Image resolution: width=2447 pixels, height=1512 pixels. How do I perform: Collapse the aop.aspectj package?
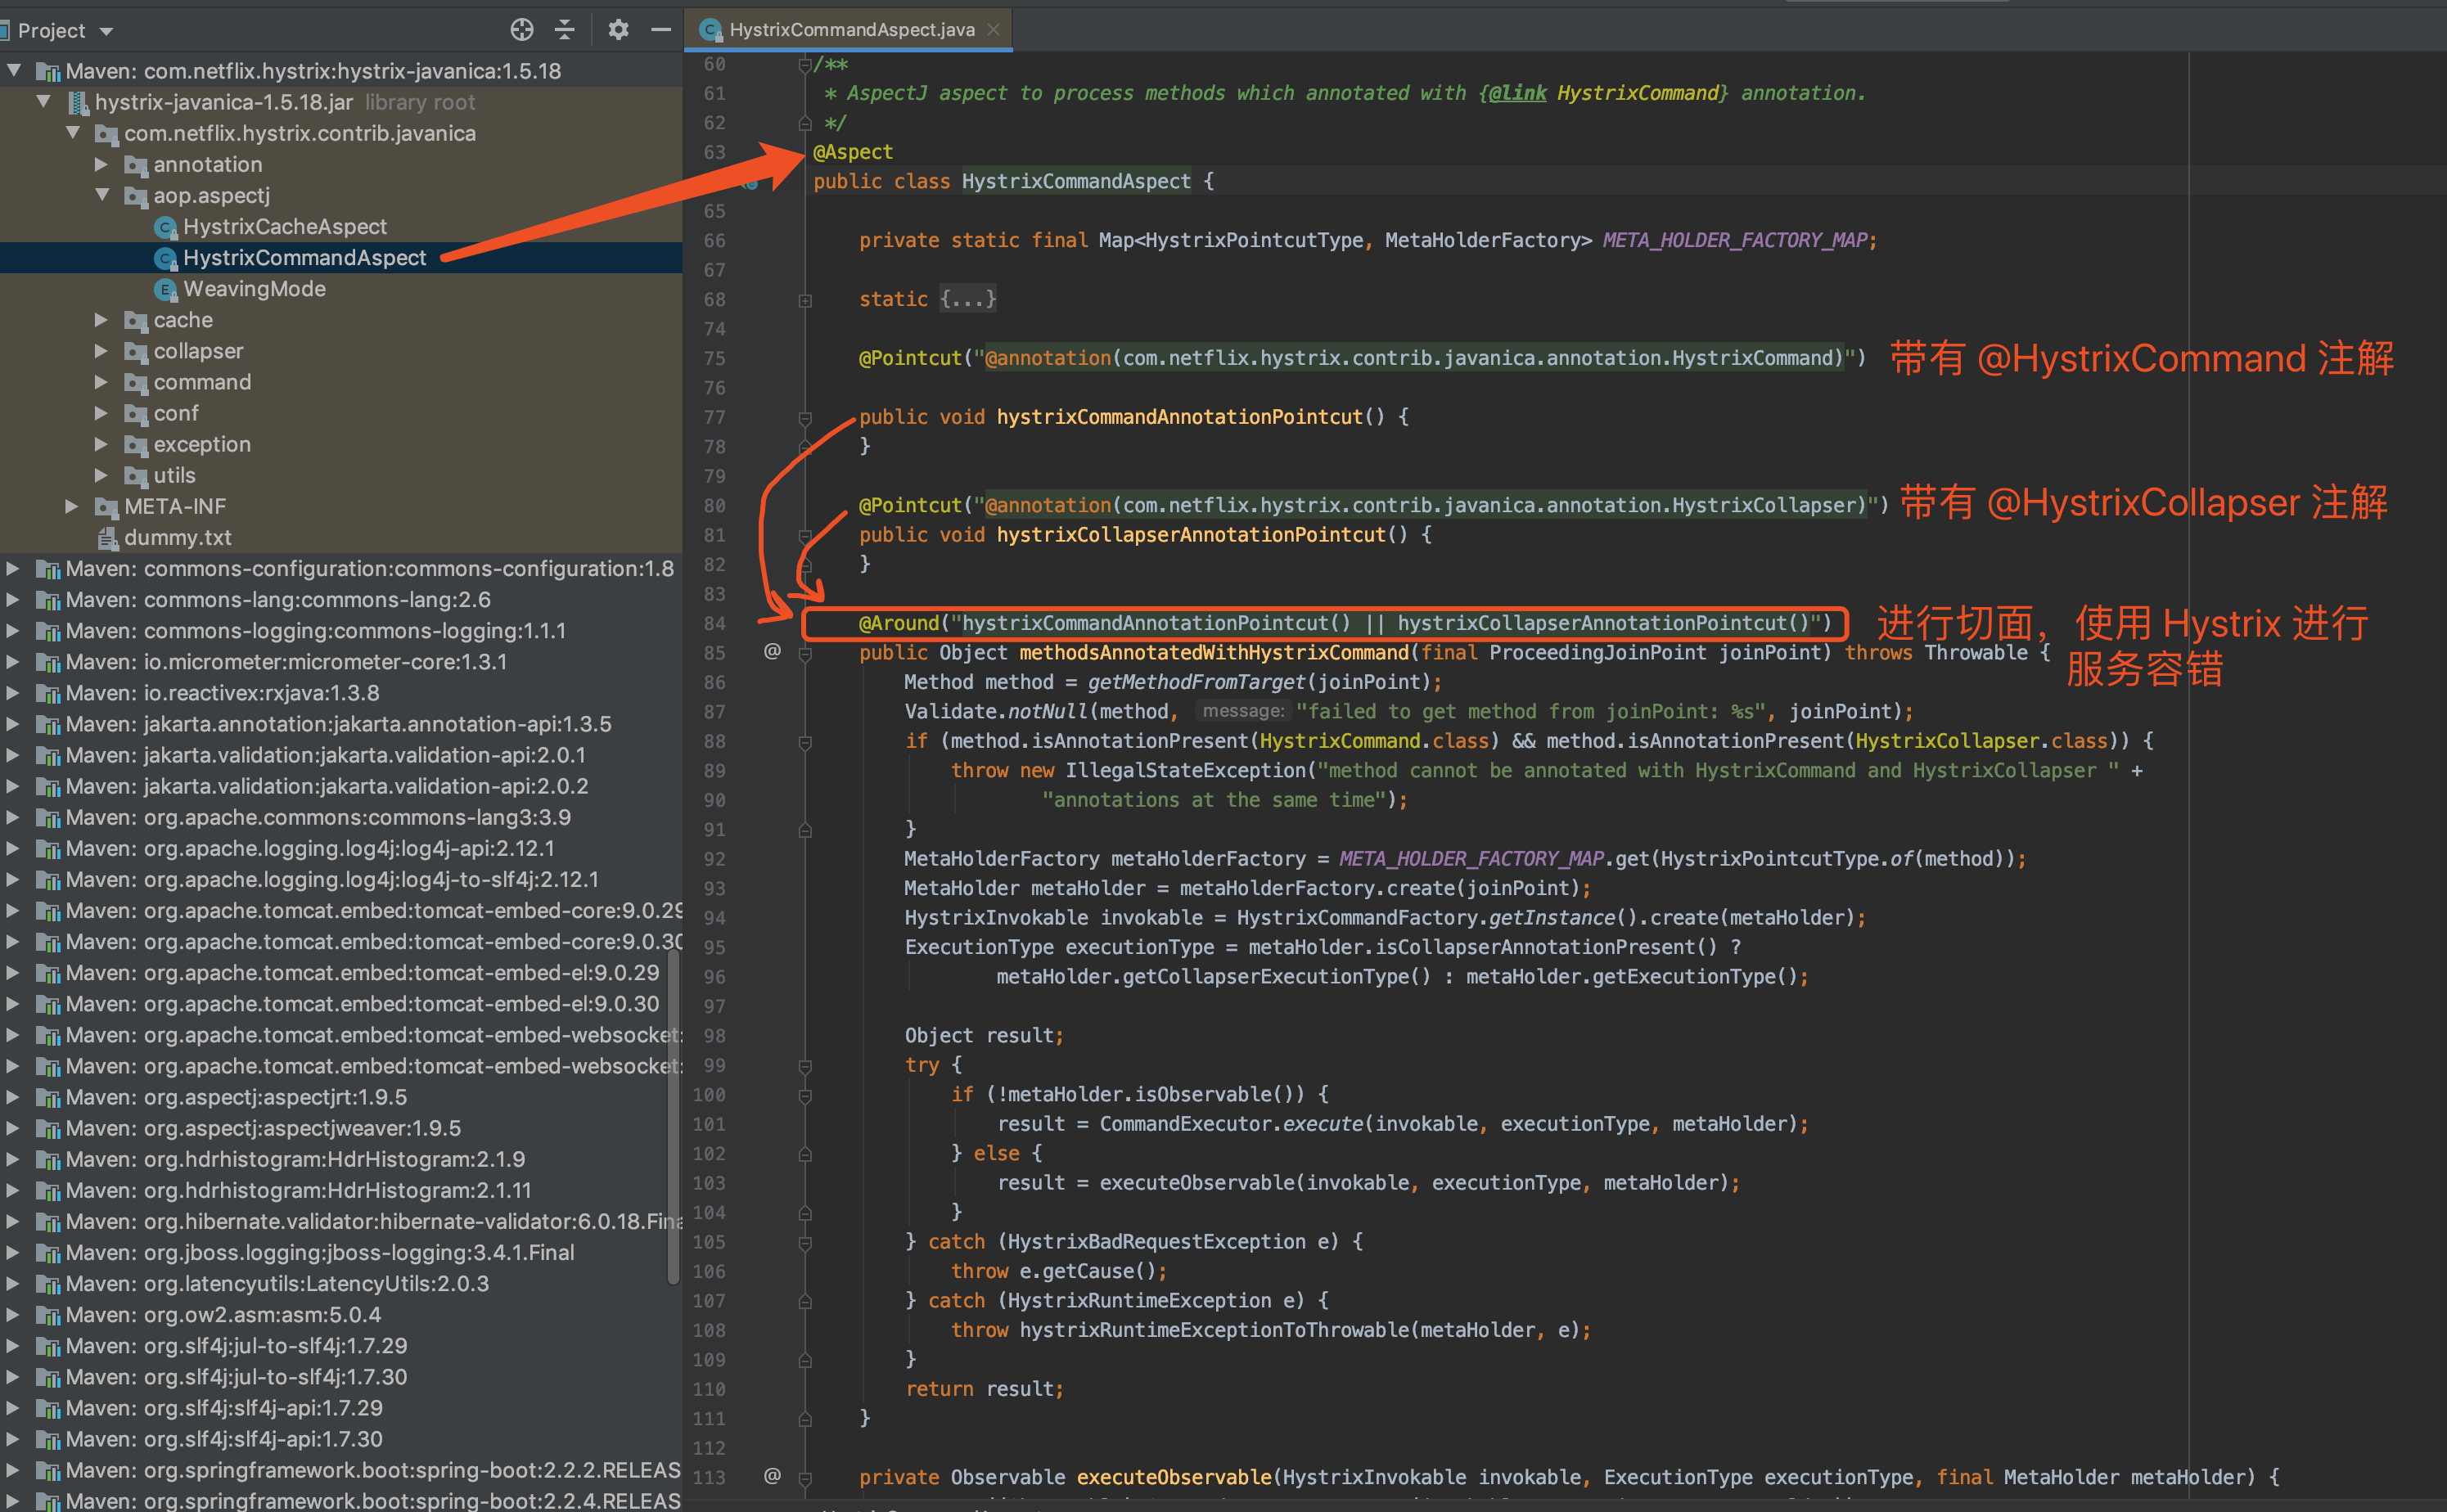(101, 195)
